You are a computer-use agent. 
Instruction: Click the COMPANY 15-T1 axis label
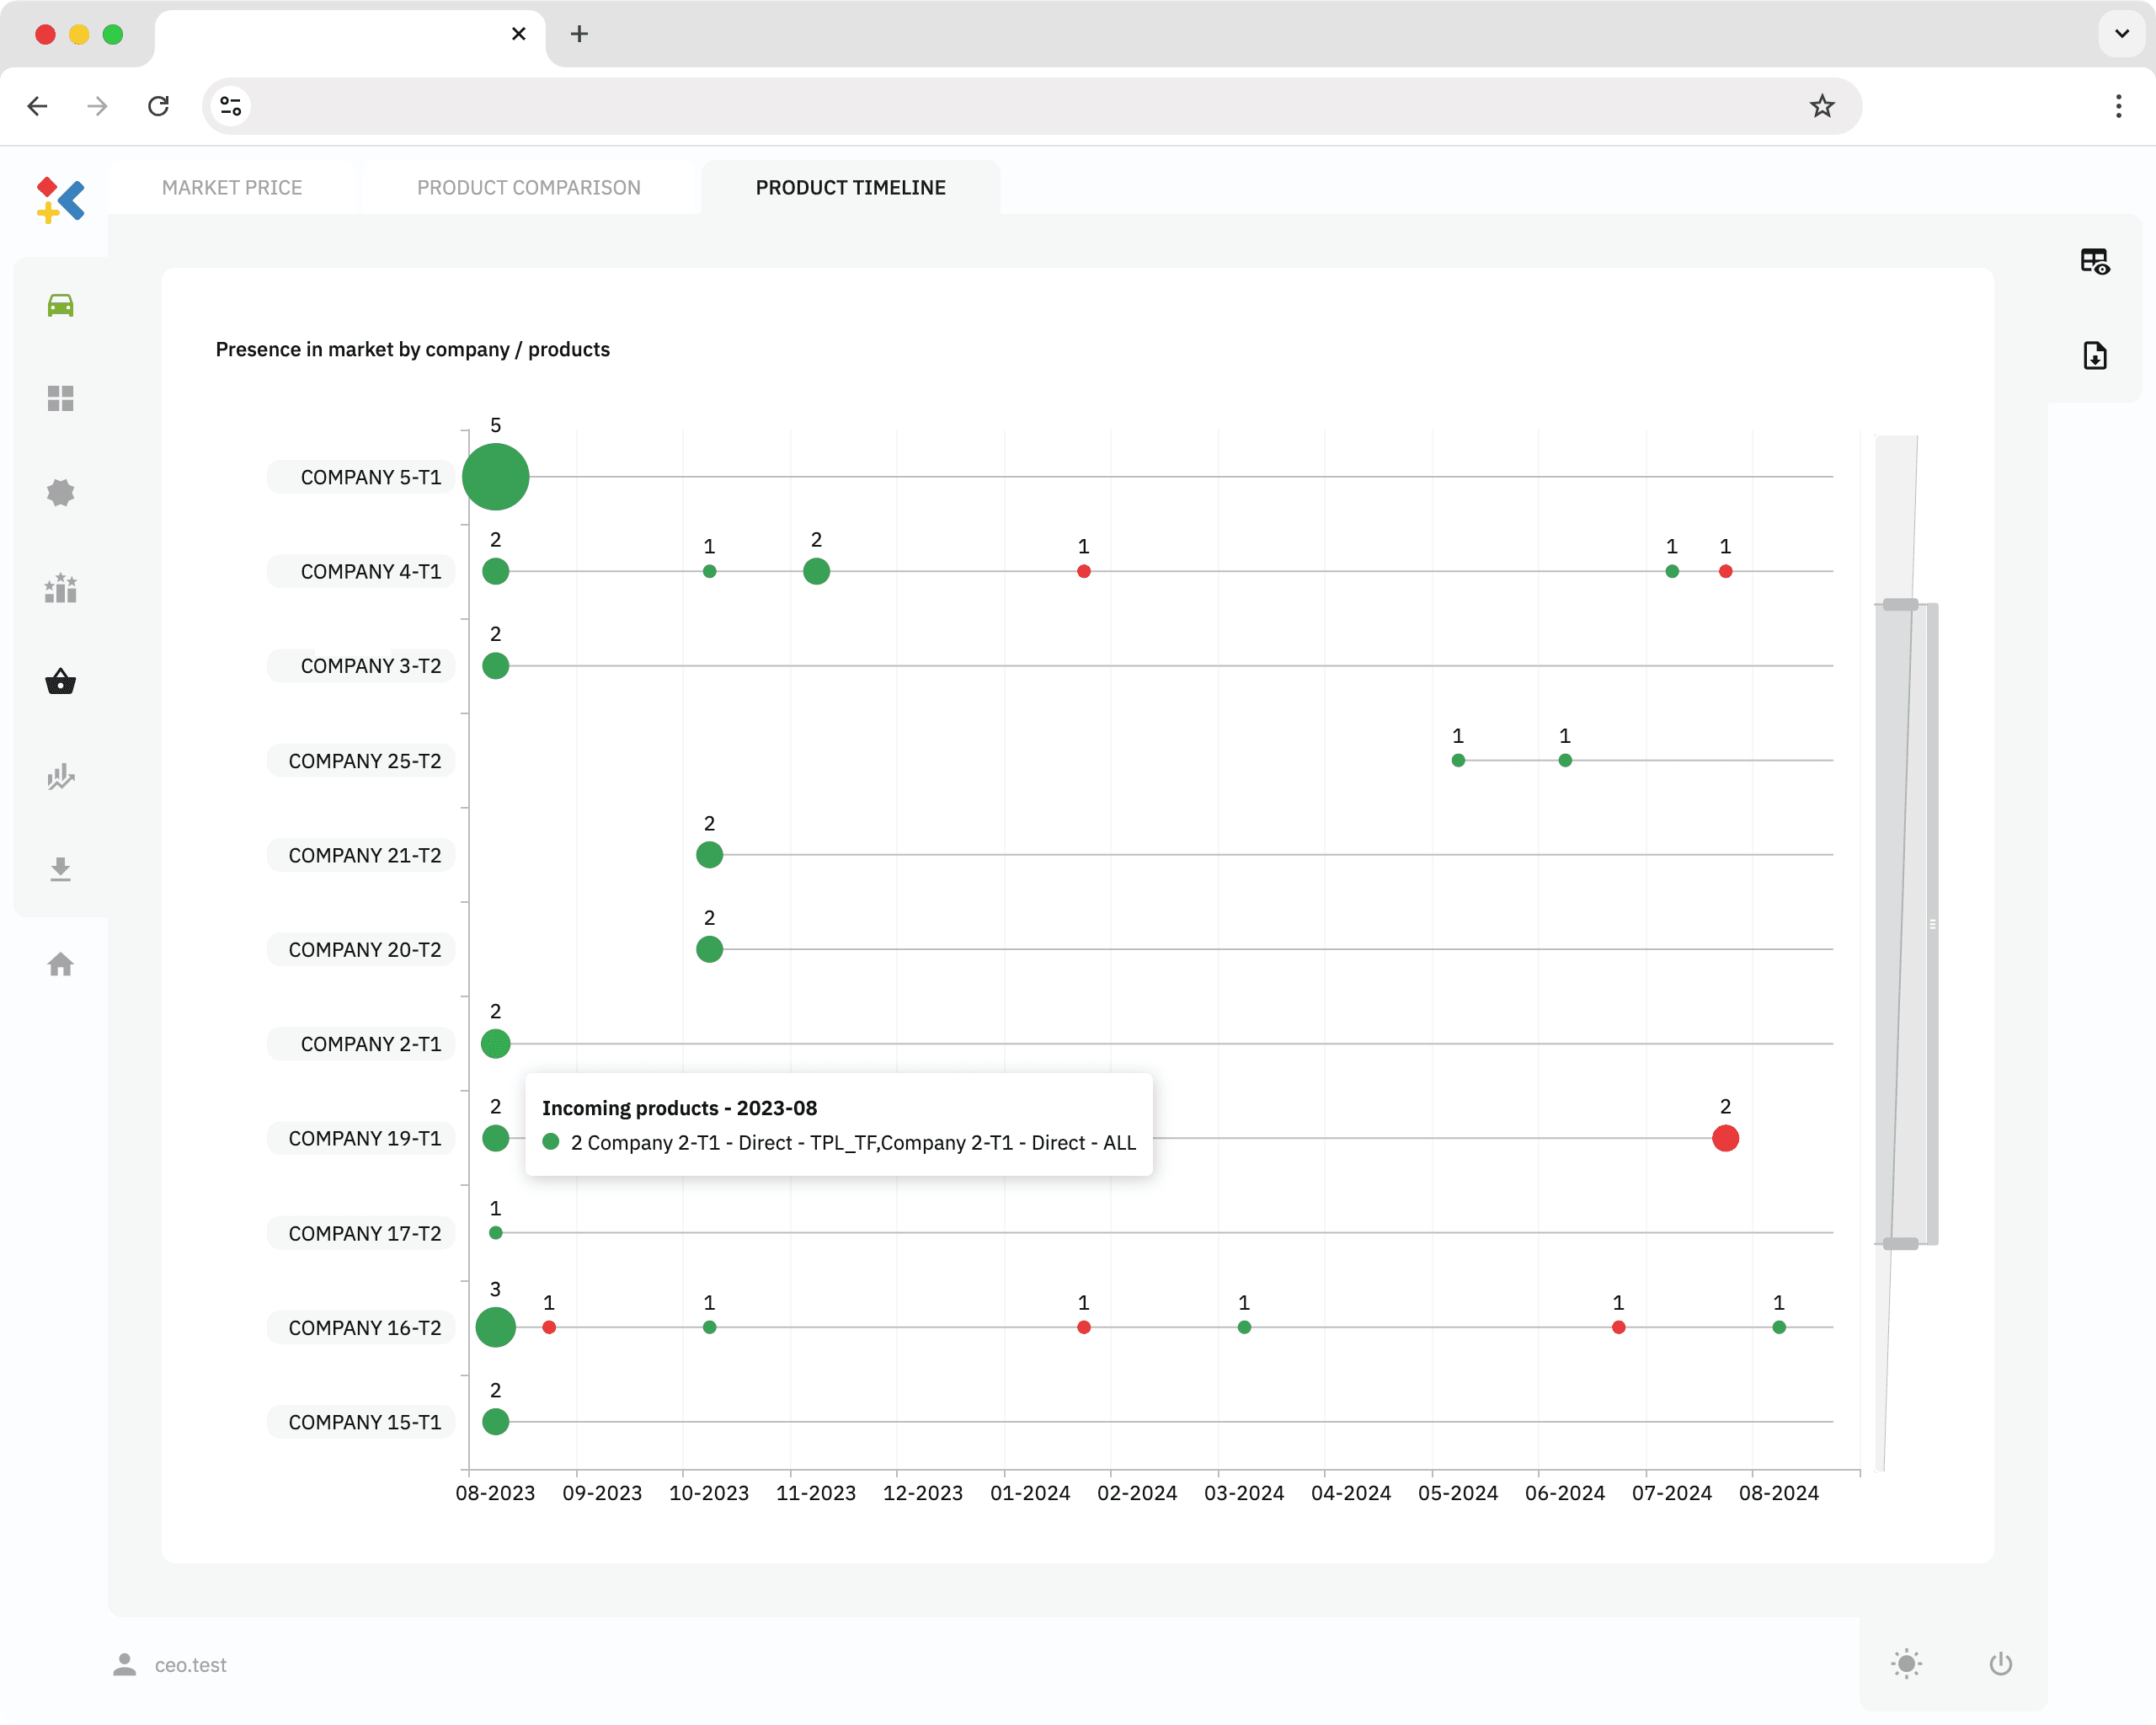pyautogui.click(x=361, y=1422)
